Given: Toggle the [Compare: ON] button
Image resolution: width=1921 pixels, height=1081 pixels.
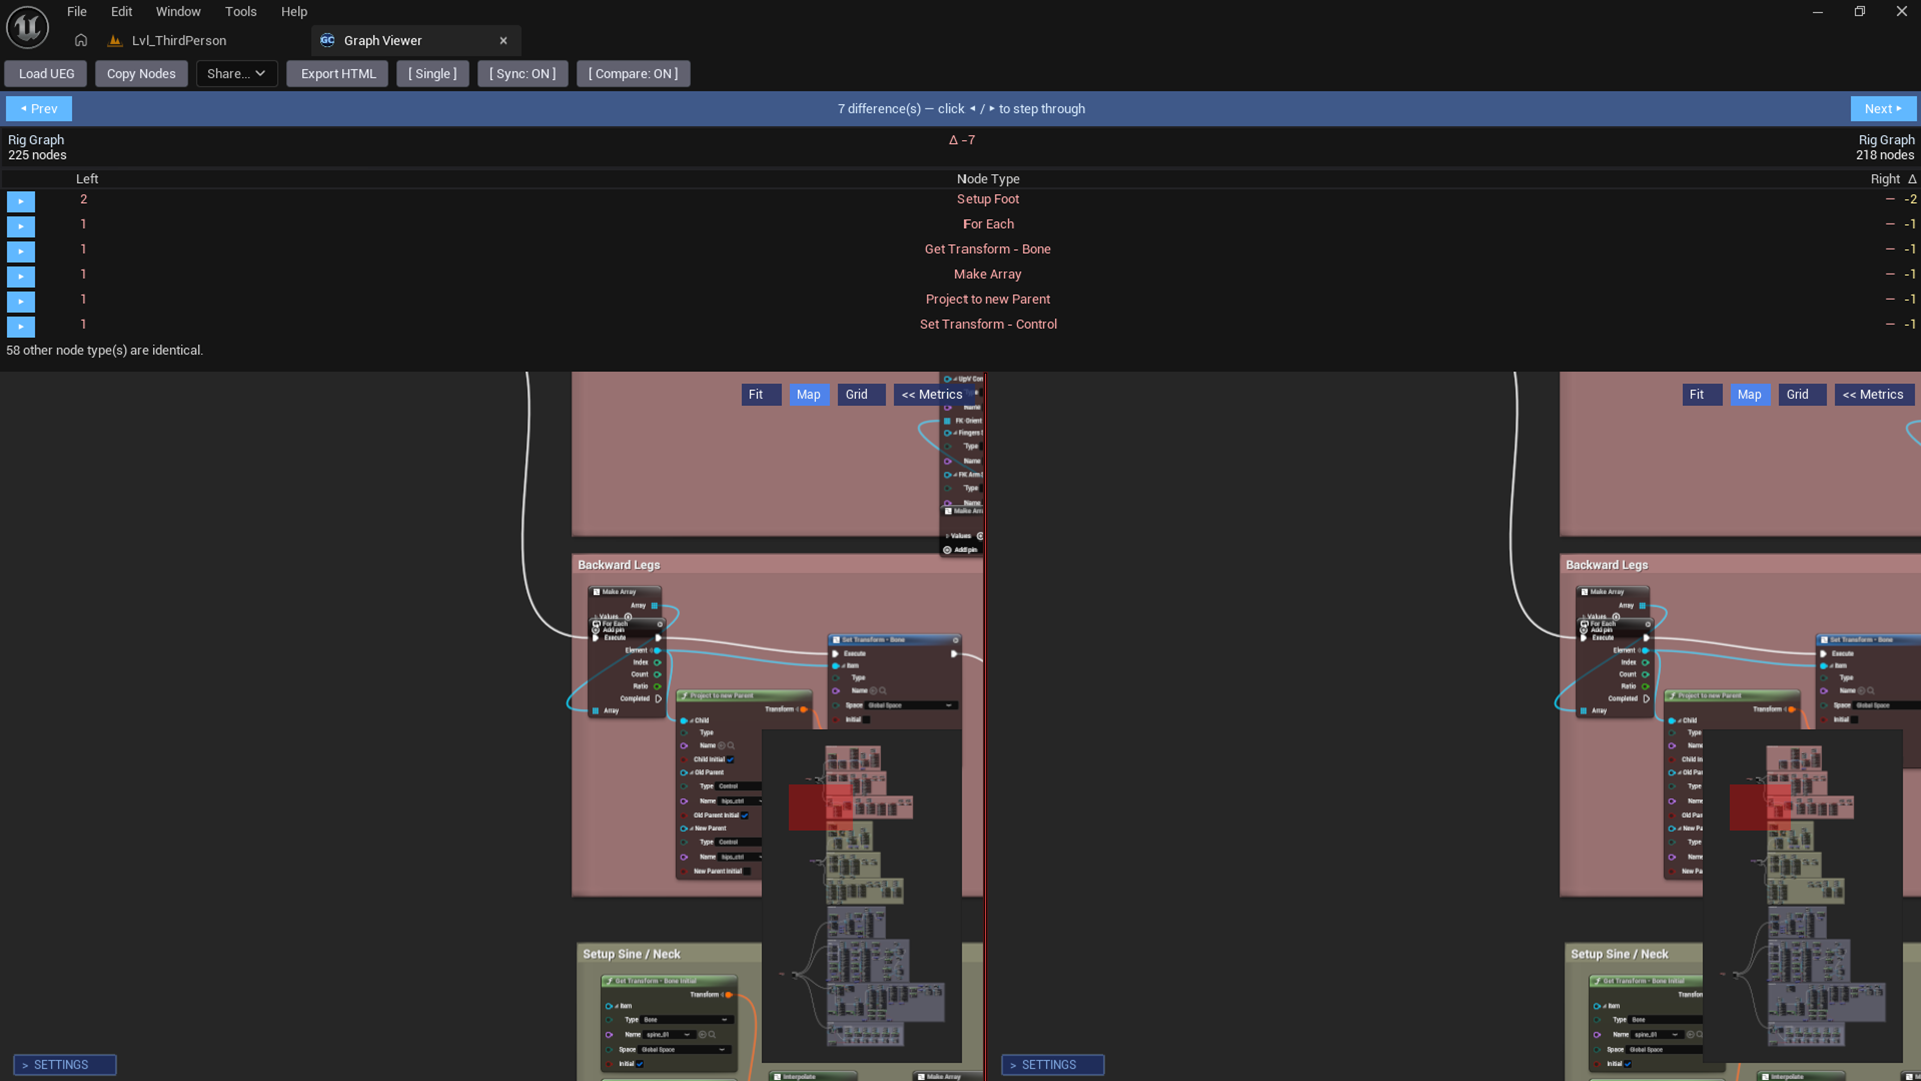Looking at the screenshot, I should point(633,74).
